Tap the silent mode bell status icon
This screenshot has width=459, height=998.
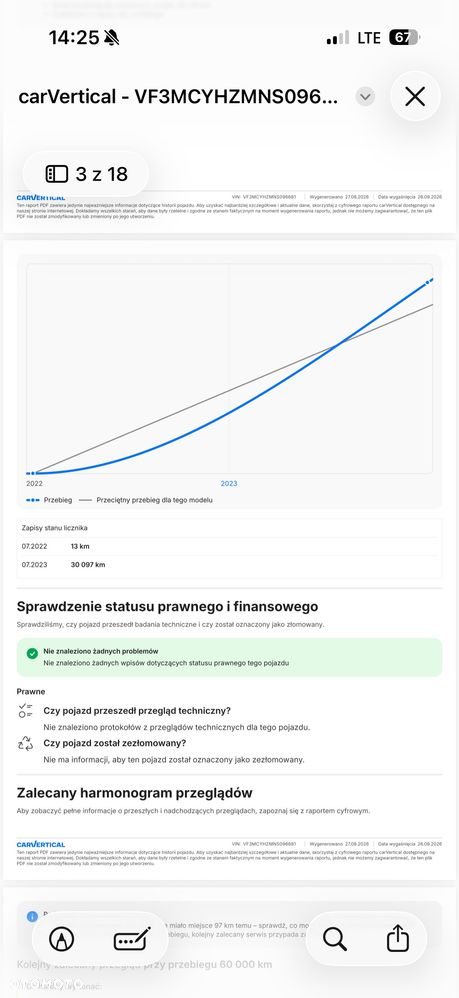(x=111, y=38)
